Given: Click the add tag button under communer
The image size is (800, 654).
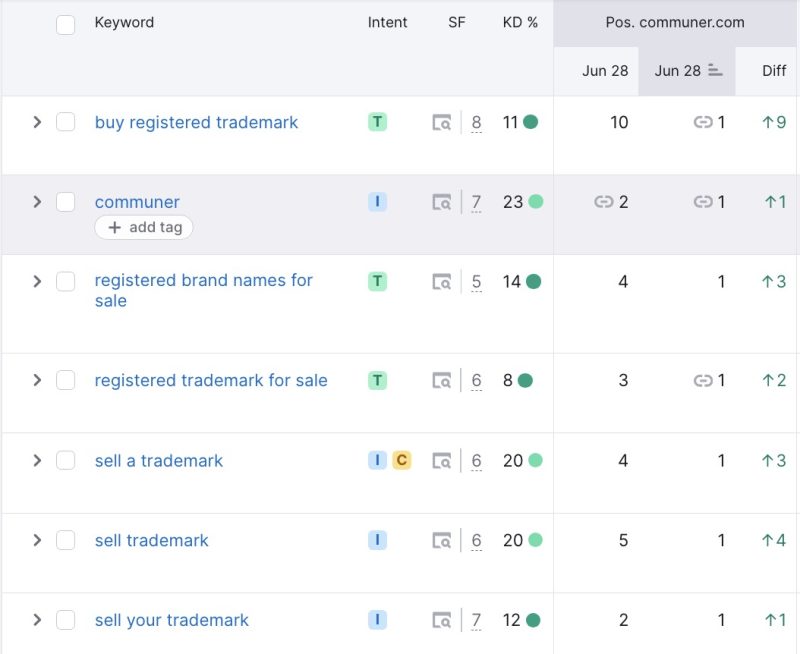Looking at the screenshot, I should point(144,228).
